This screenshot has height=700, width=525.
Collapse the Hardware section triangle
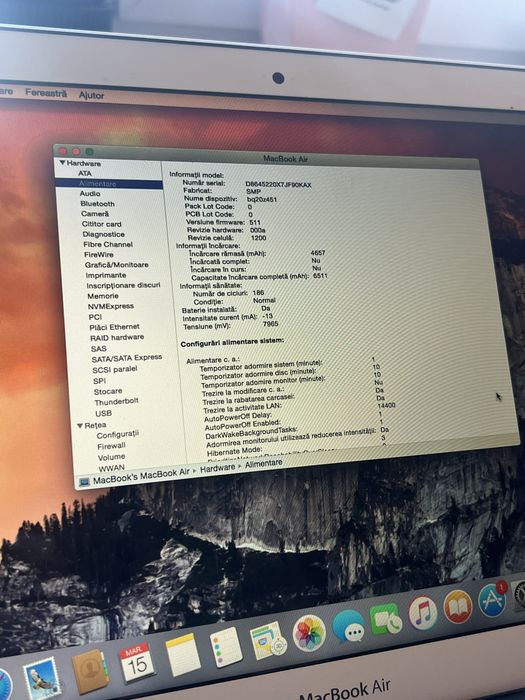pyautogui.click(x=62, y=163)
